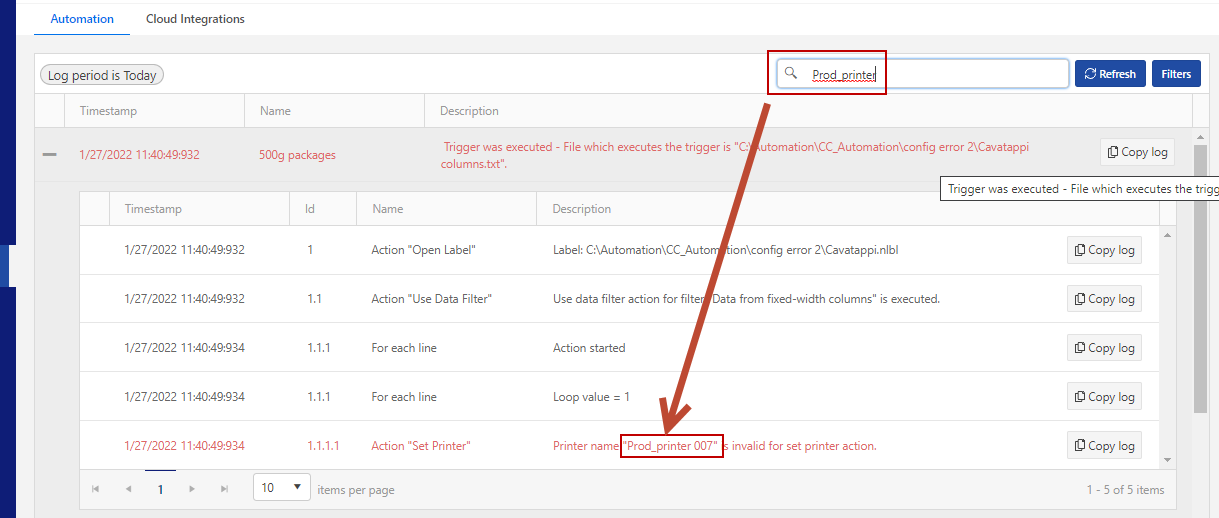Image resolution: width=1219 pixels, height=518 pixels.
Task: Switch to Cloud Integrations tab
Action: [195, 19]
